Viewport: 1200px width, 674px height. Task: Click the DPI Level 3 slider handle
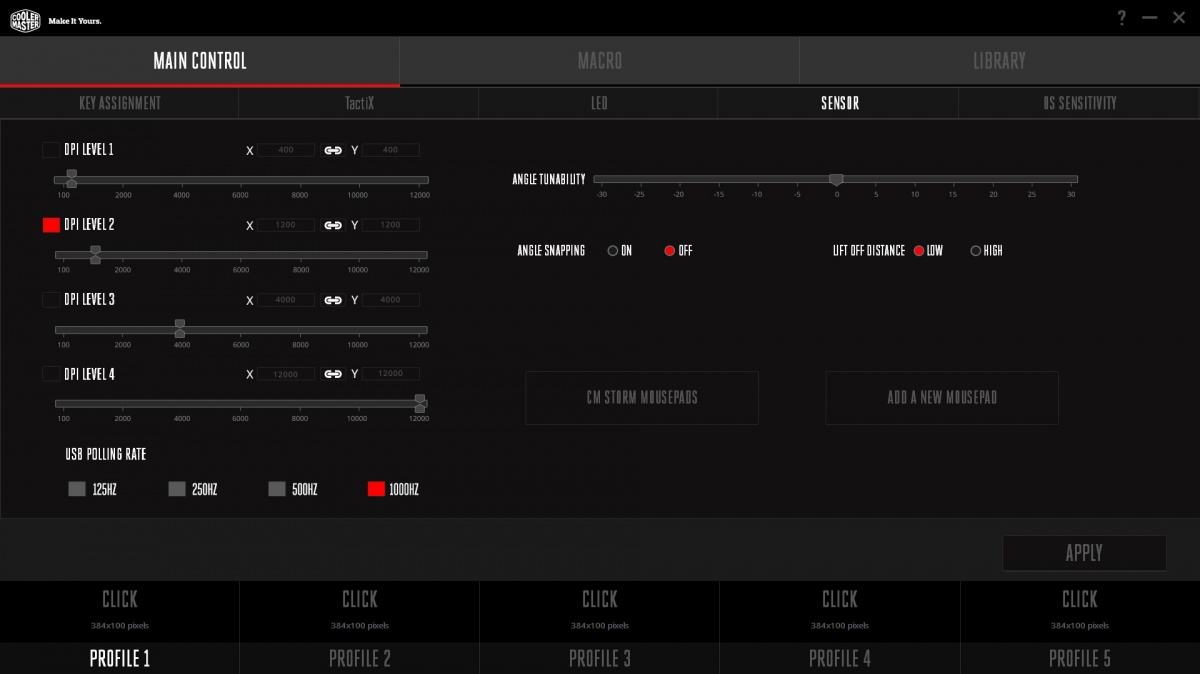(179, 329)
